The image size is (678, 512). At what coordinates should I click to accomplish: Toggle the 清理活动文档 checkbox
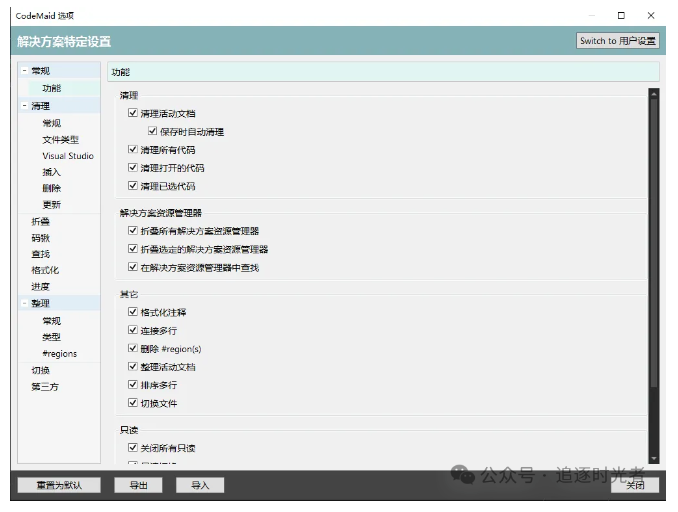tap(133, 113)
